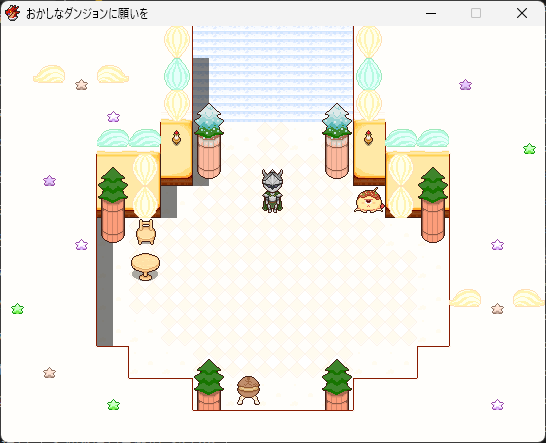Click the round brown creature at the entrance
The image size is (546, 443).
click(248, 390)
